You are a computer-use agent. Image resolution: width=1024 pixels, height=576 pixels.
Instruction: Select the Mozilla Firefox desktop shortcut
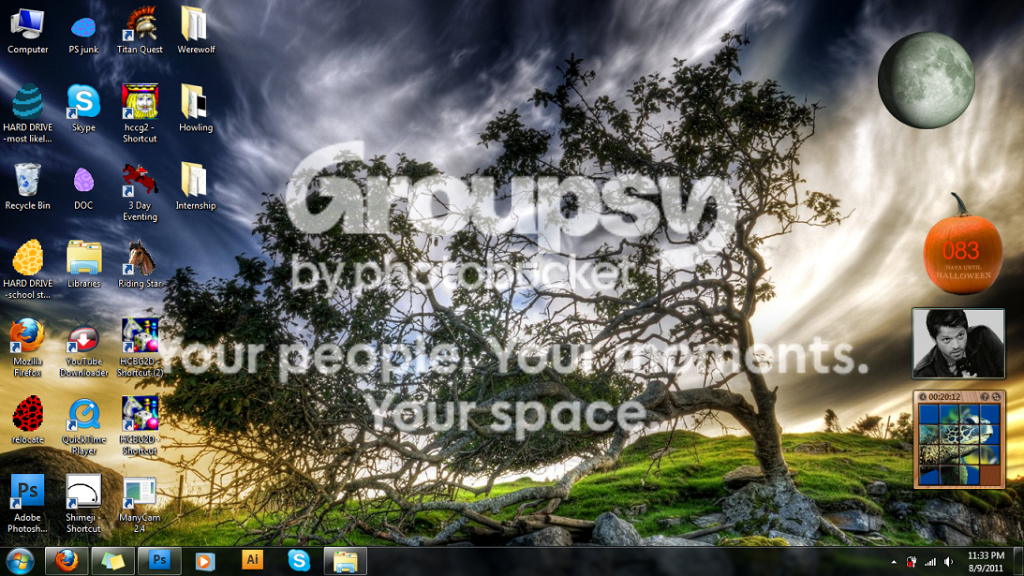[x=27, y=348]
